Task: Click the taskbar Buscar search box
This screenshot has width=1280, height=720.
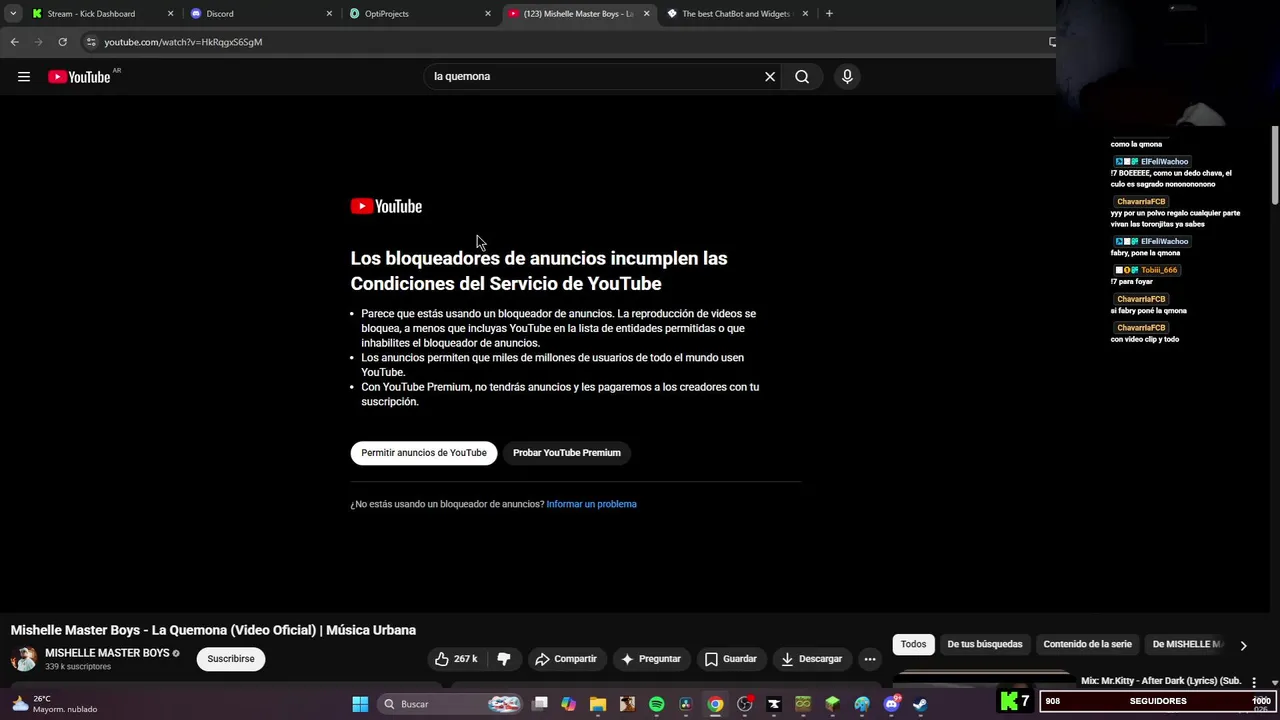Action: click(450, 704)
